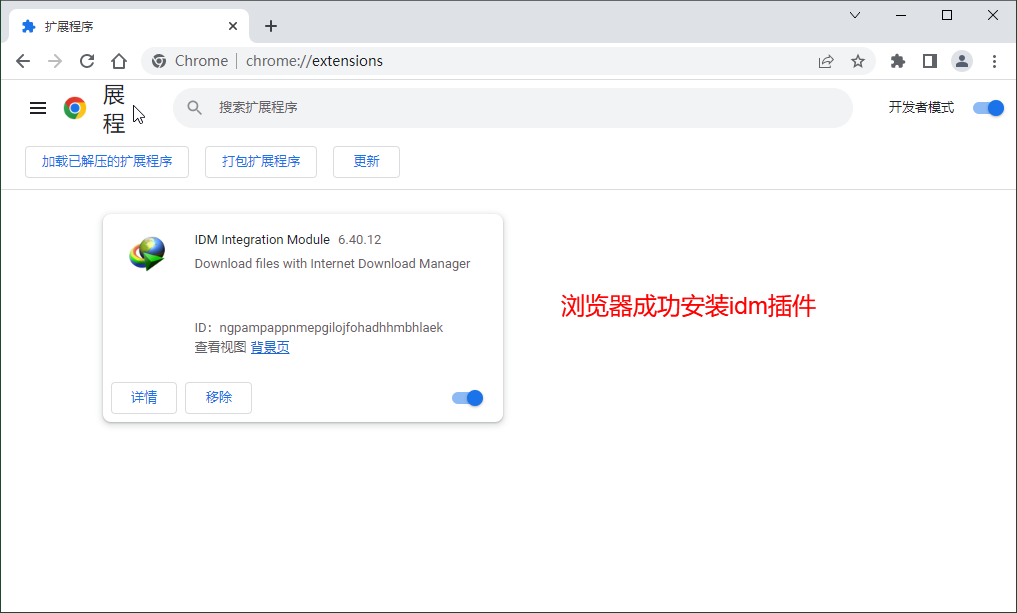Close the 扩展程序 tab
Screen dimensions: 1017x613
click(233, 26)
